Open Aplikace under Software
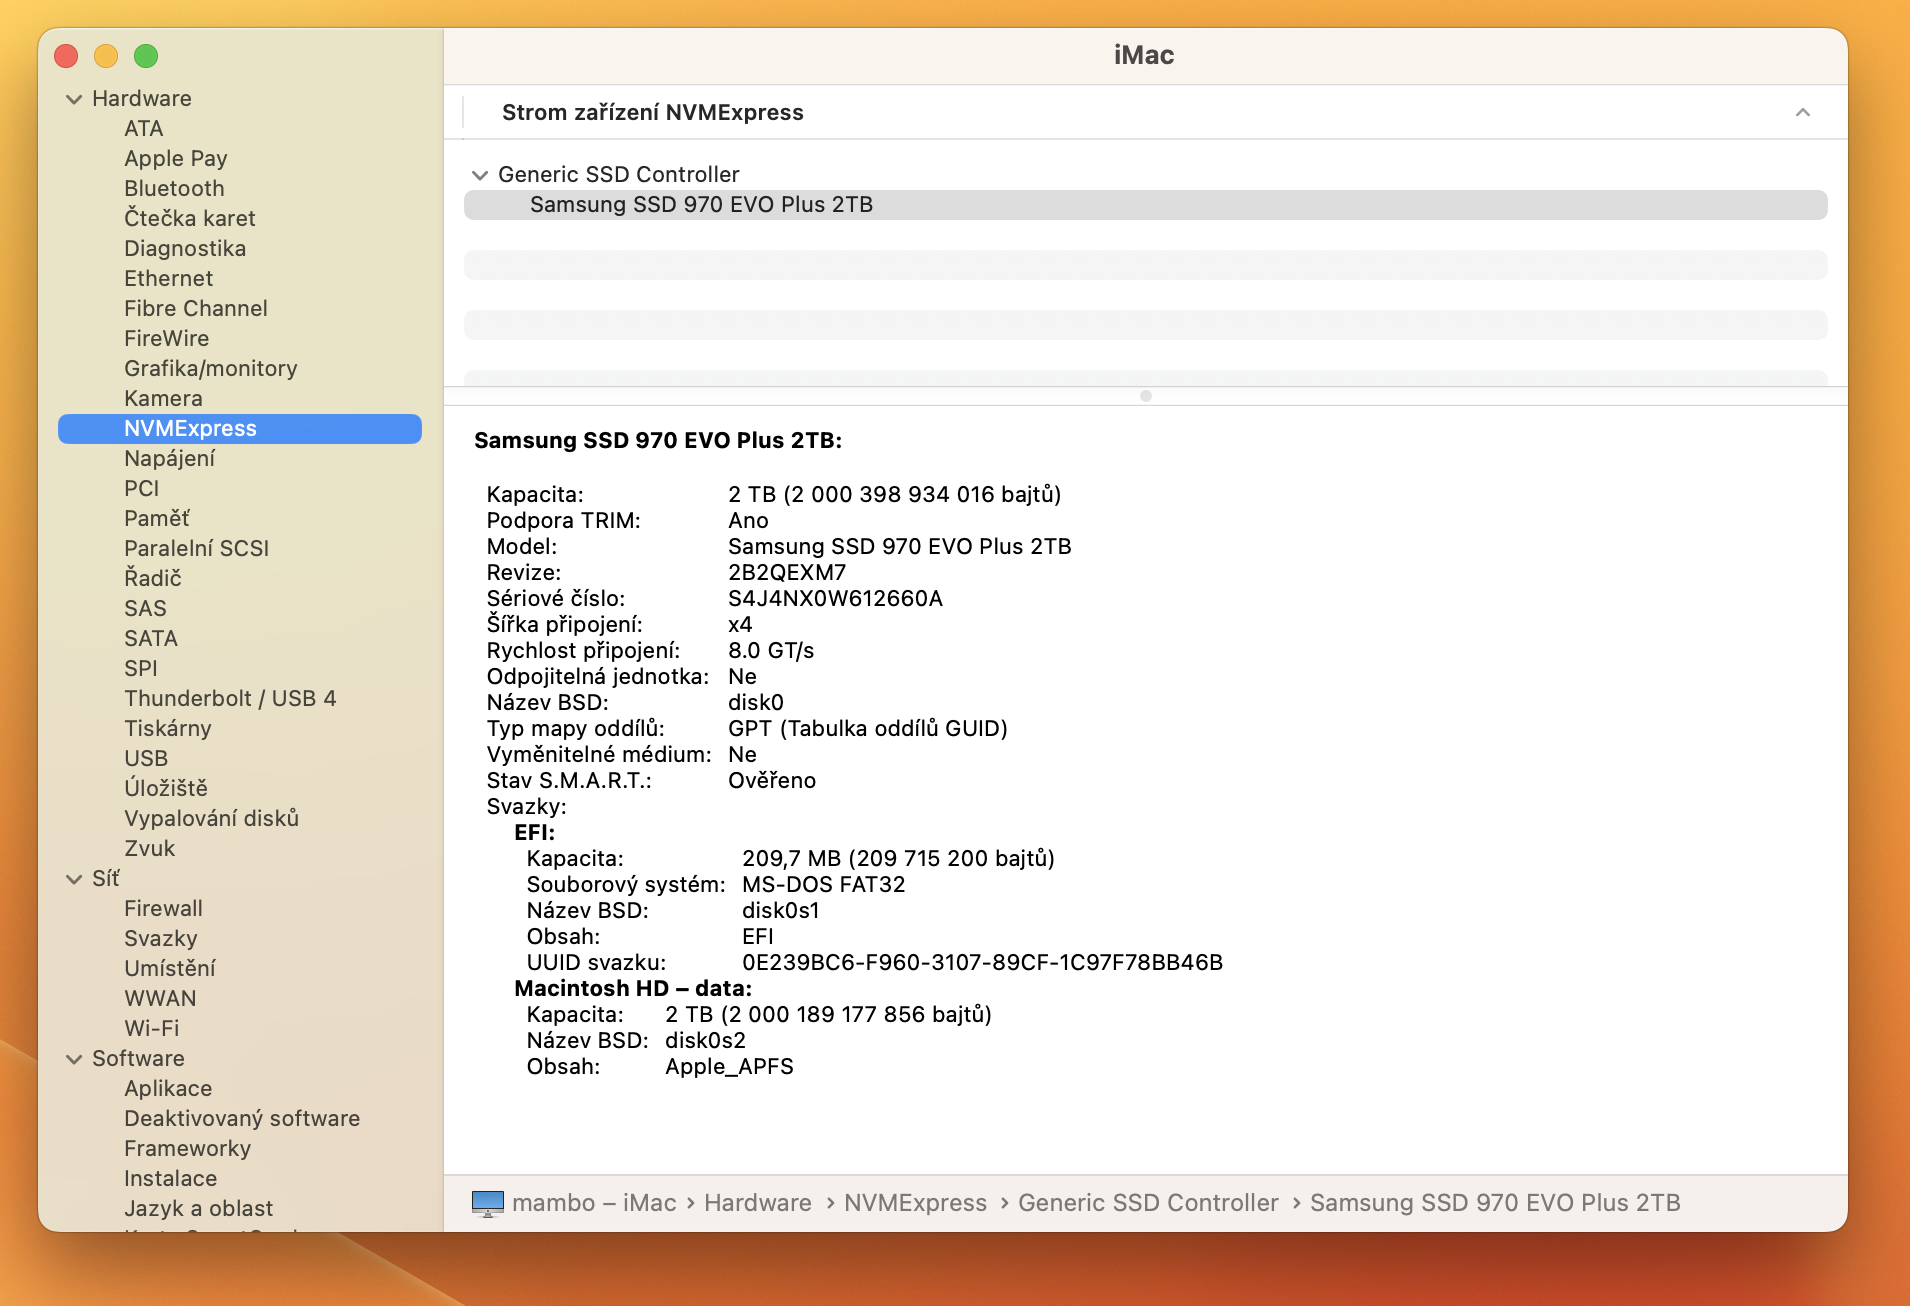 pyautogui.click(x=167, y=1089)
